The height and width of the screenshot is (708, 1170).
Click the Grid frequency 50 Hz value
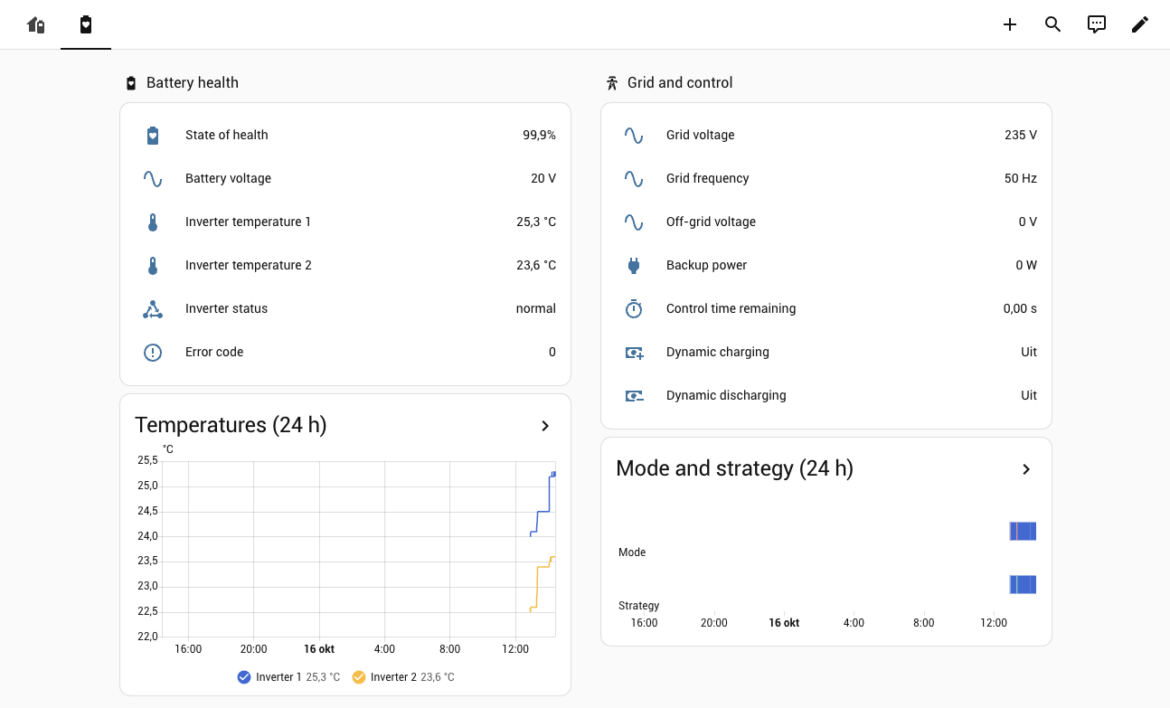[1020, 178]
